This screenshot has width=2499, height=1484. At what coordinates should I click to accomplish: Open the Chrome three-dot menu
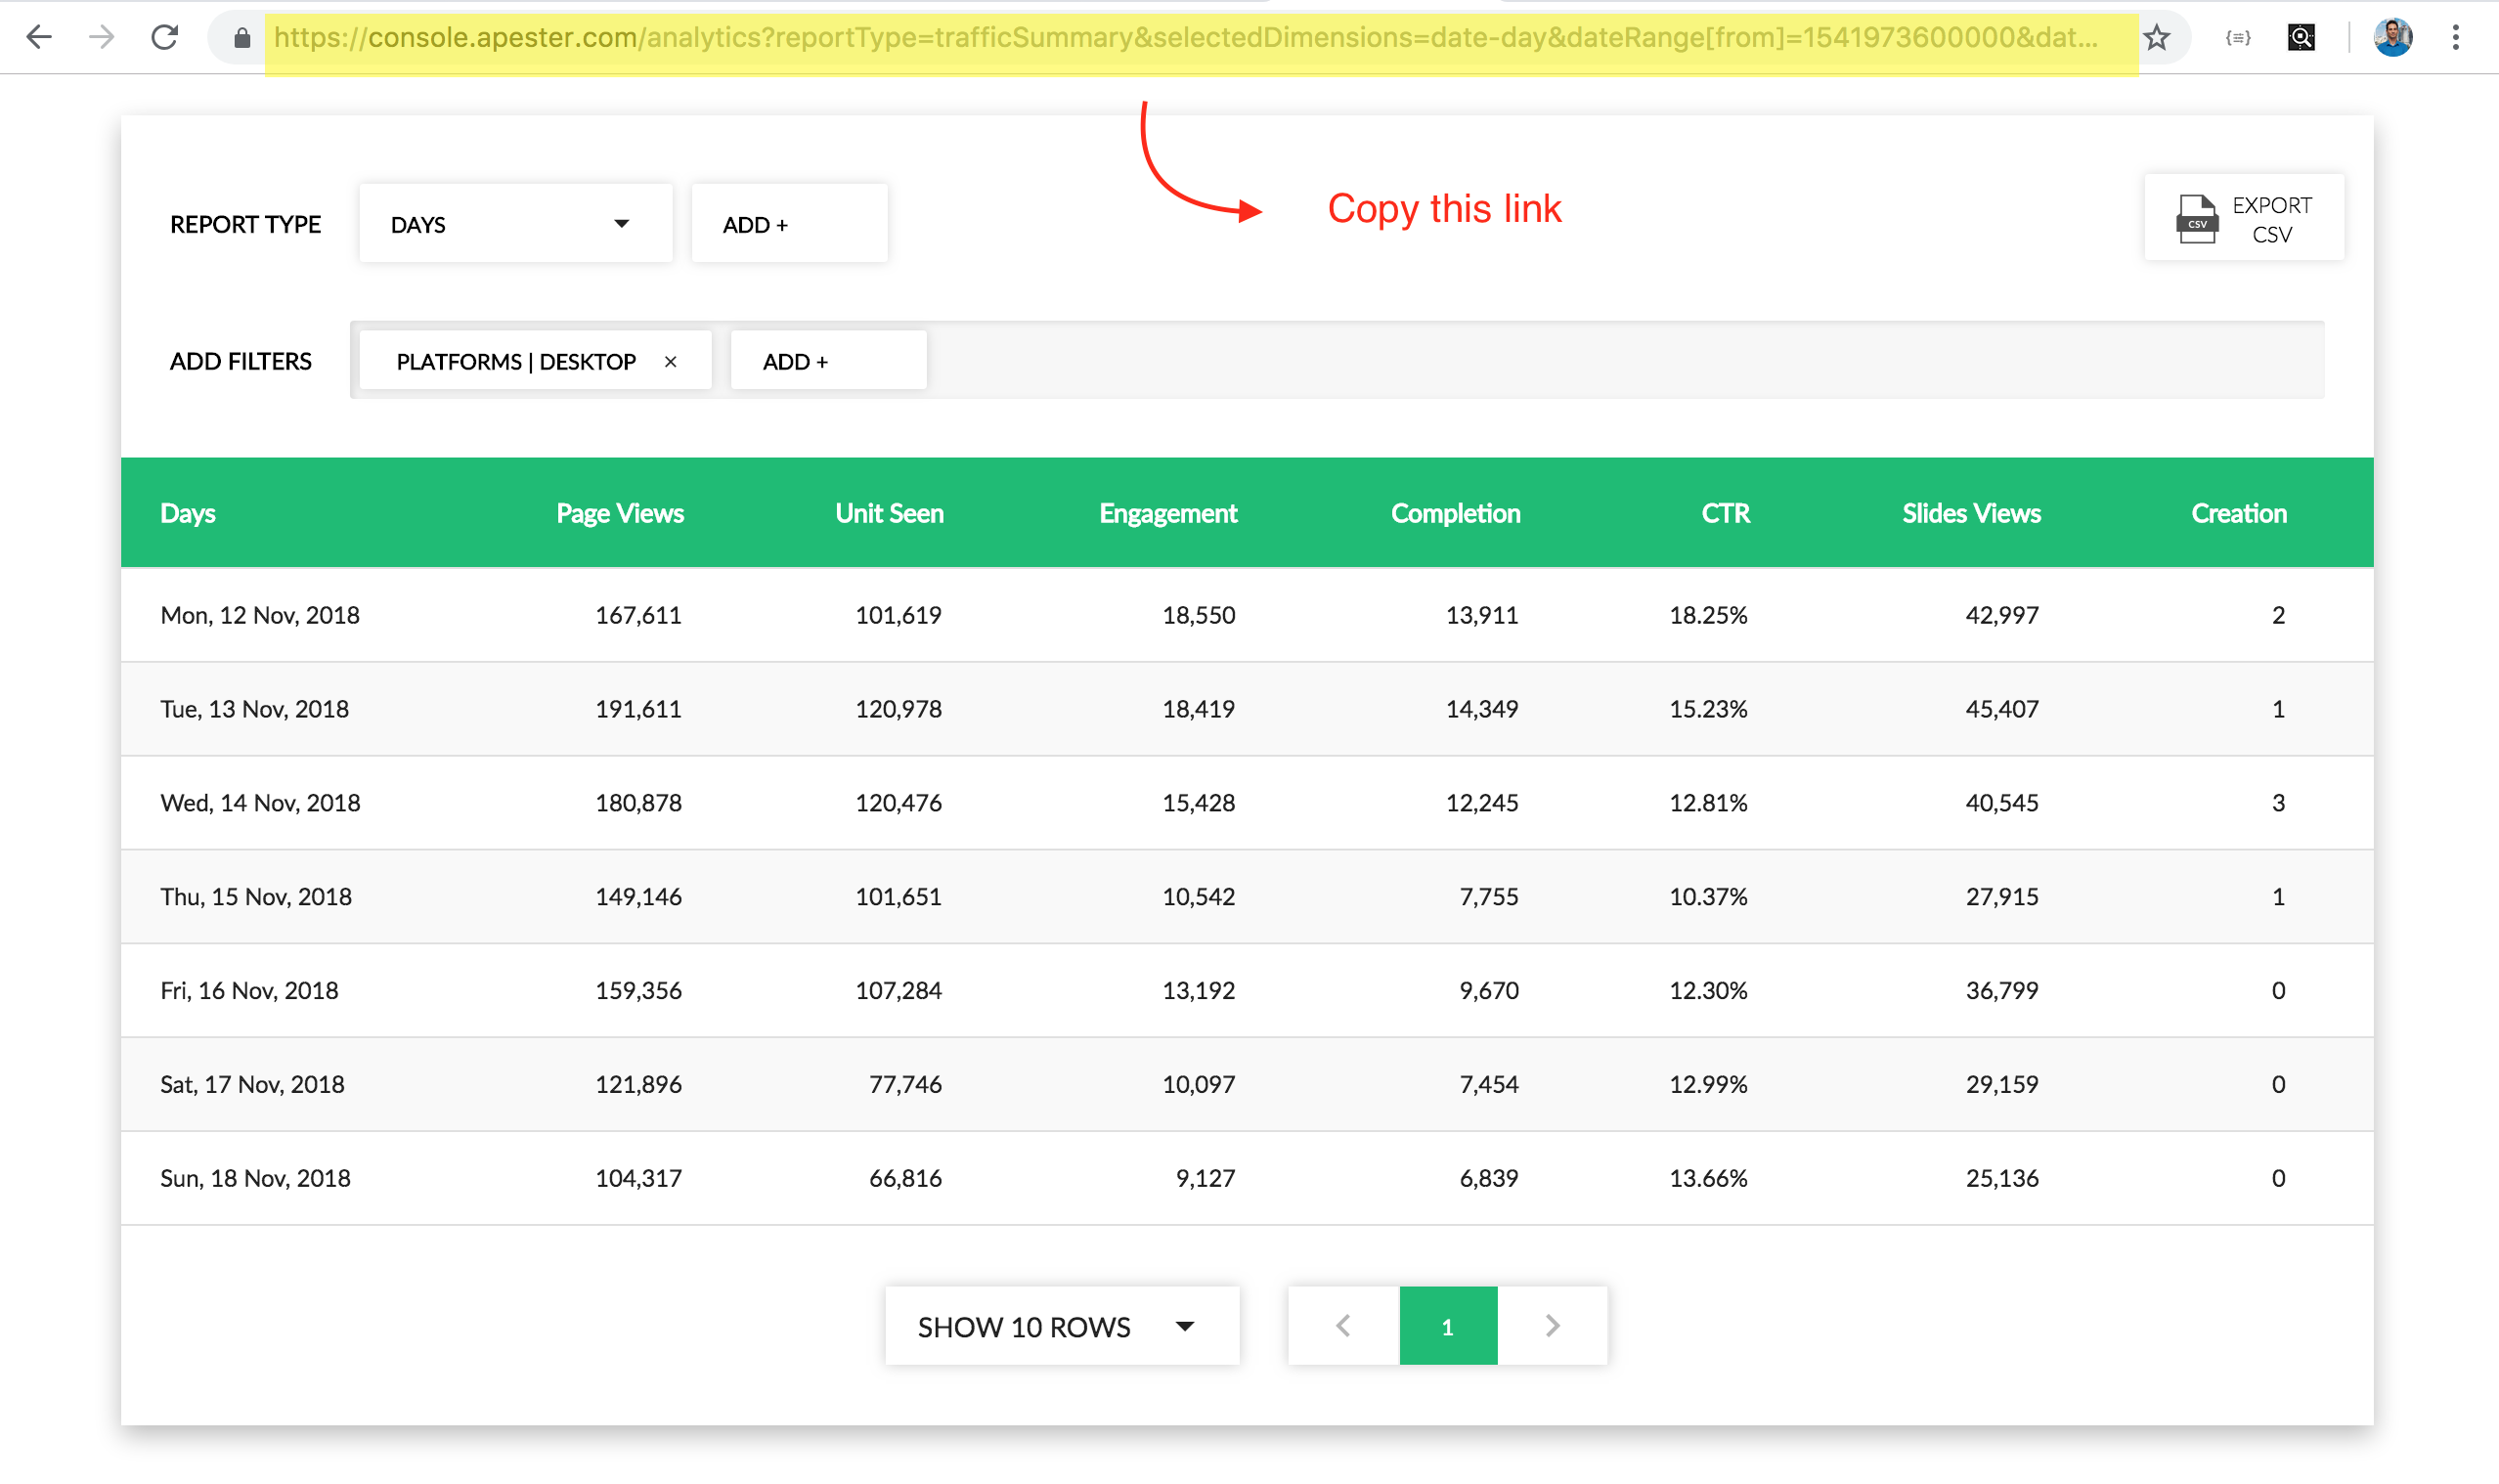pos(2456,38)
